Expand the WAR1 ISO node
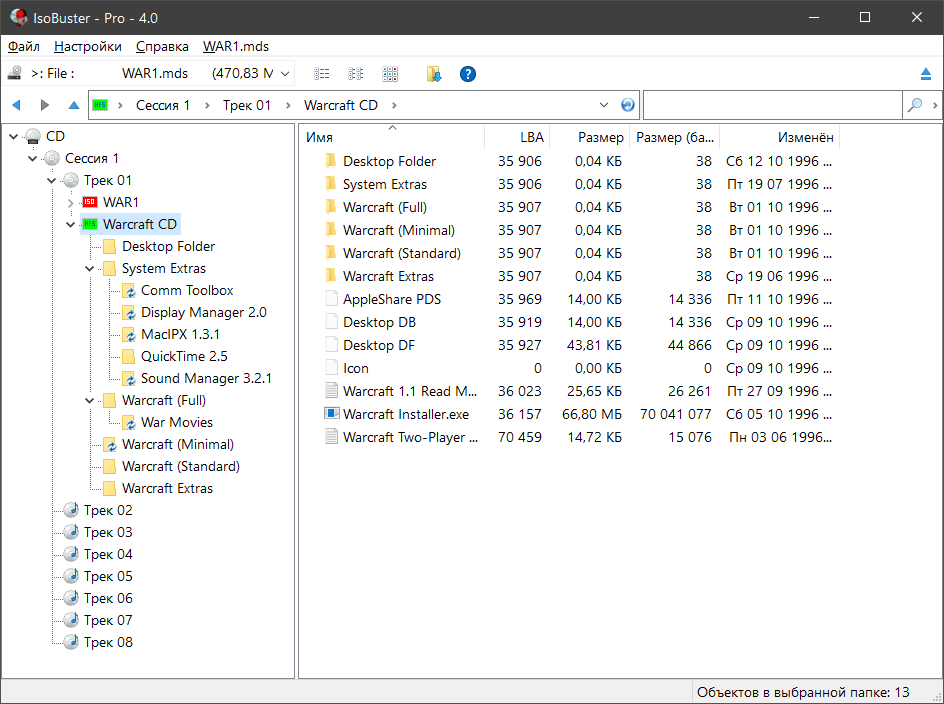Image resolution: width=944 pixels, height=704 pixels. tap(71, 202)
